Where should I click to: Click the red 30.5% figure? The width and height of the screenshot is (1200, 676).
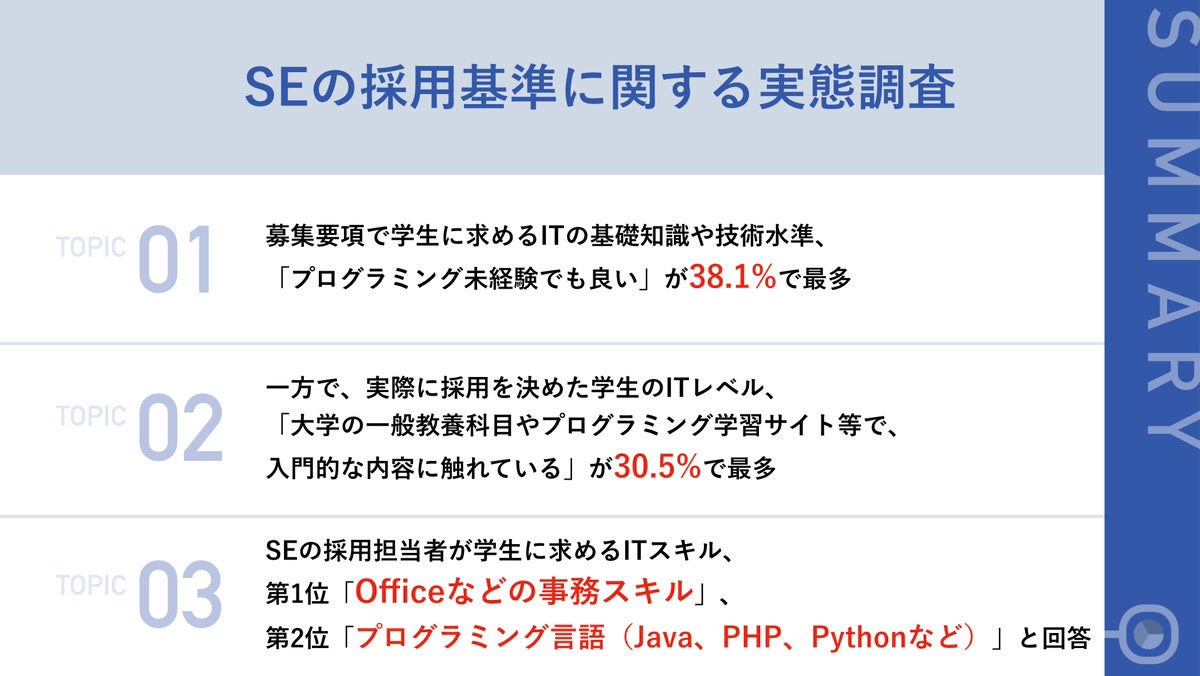pyautogui.click(x=657, y=467)
